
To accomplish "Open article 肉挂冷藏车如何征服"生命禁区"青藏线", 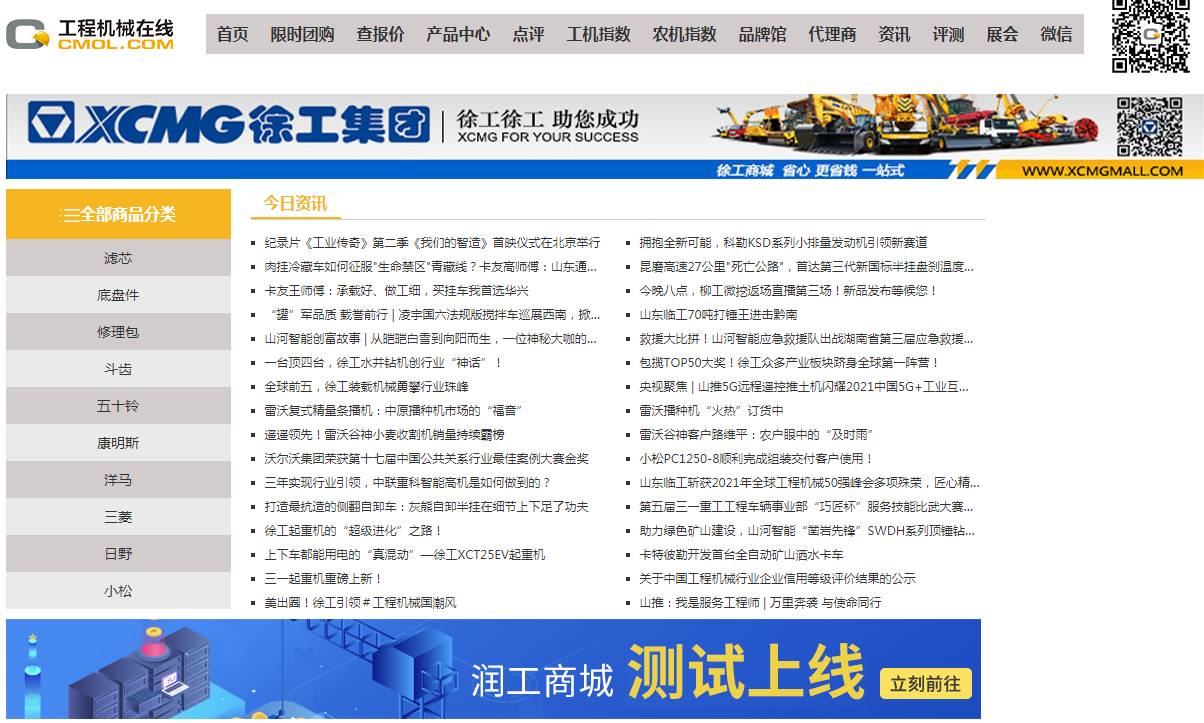I will tap(431, 267).
